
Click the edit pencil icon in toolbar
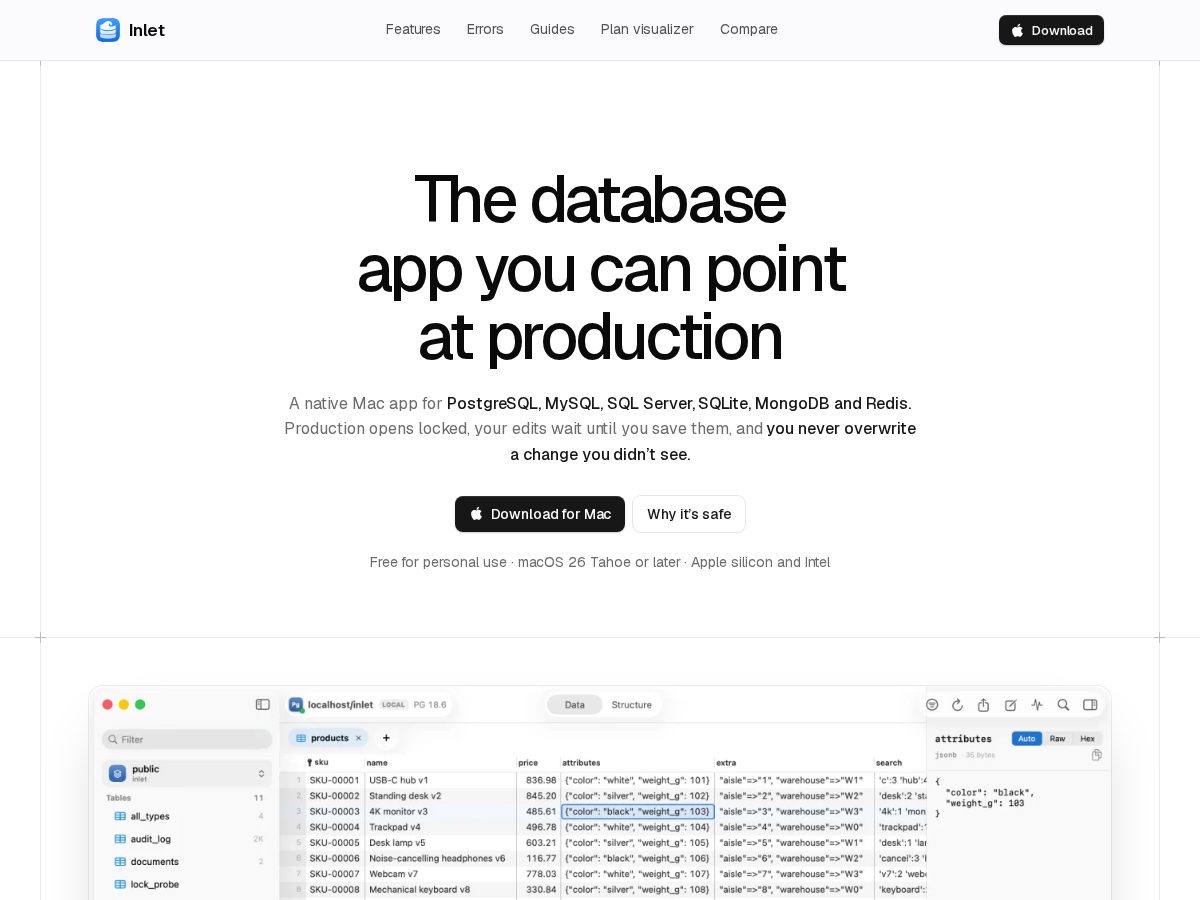pyautogui.click(x=1010, y=705)
